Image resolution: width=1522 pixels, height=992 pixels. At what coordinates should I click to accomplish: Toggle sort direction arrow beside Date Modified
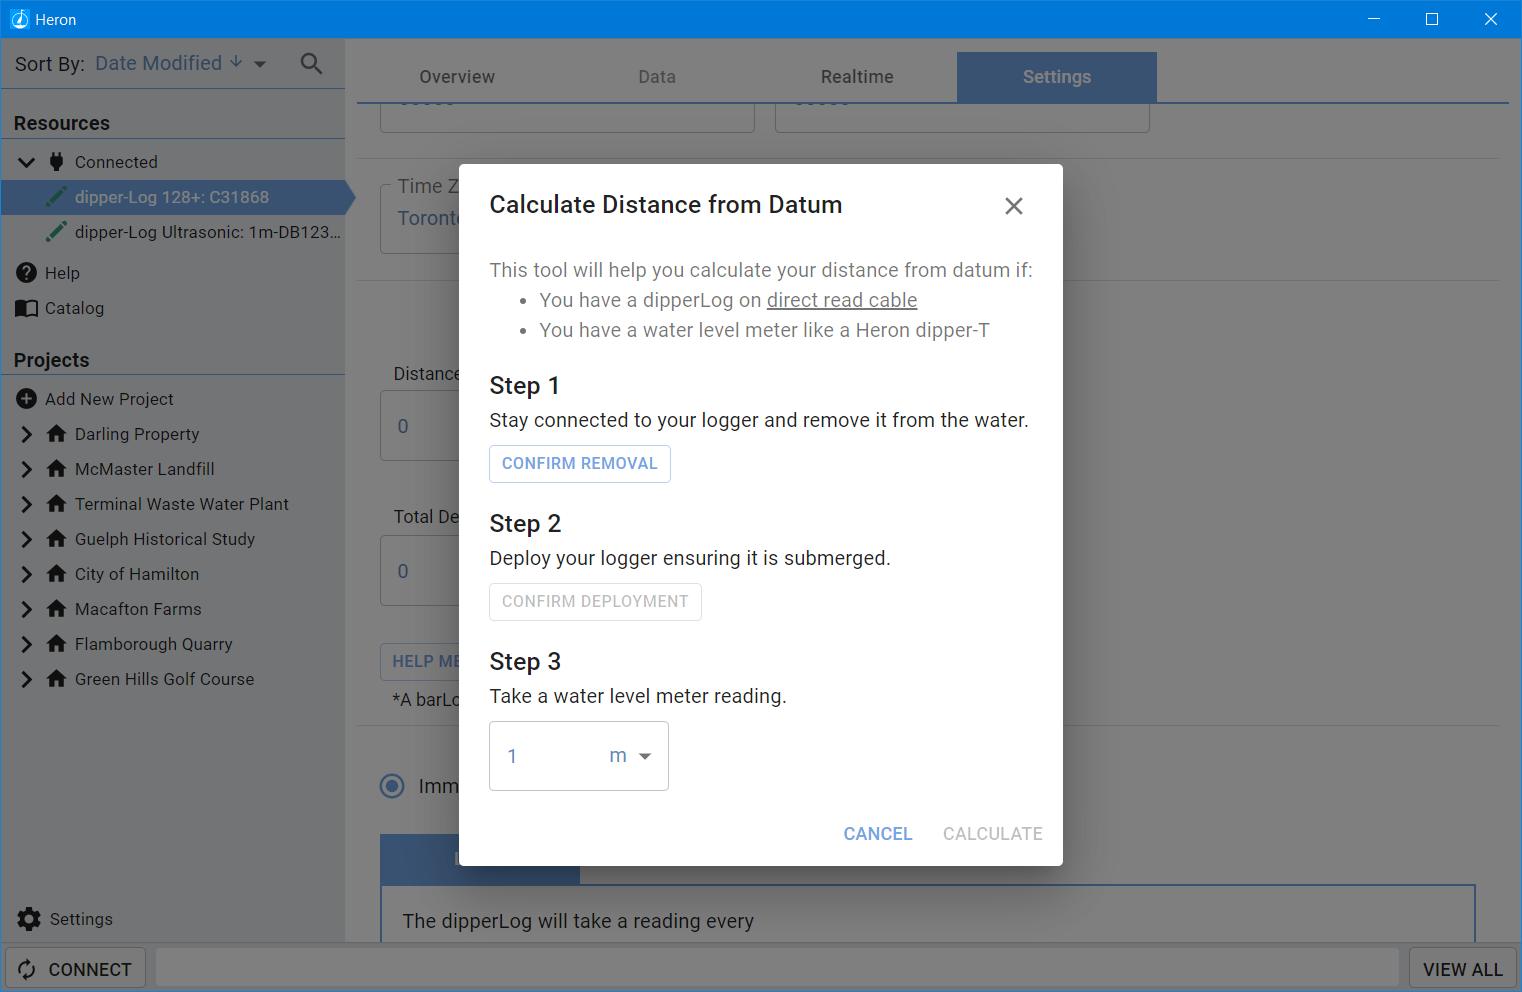236,62
